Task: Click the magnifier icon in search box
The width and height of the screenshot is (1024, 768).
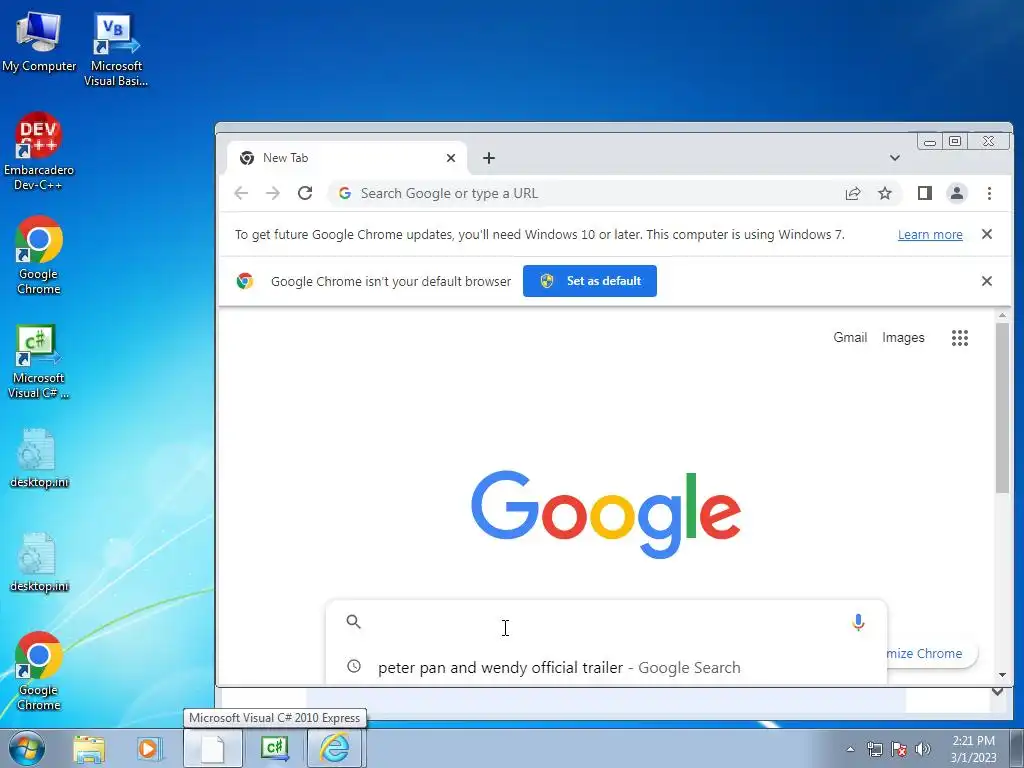Action: click(x=353, y=622)
